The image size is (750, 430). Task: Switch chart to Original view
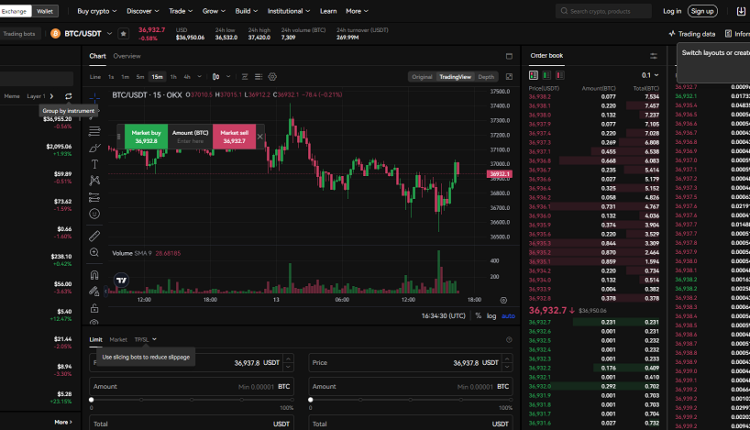(x=422, y=77)
